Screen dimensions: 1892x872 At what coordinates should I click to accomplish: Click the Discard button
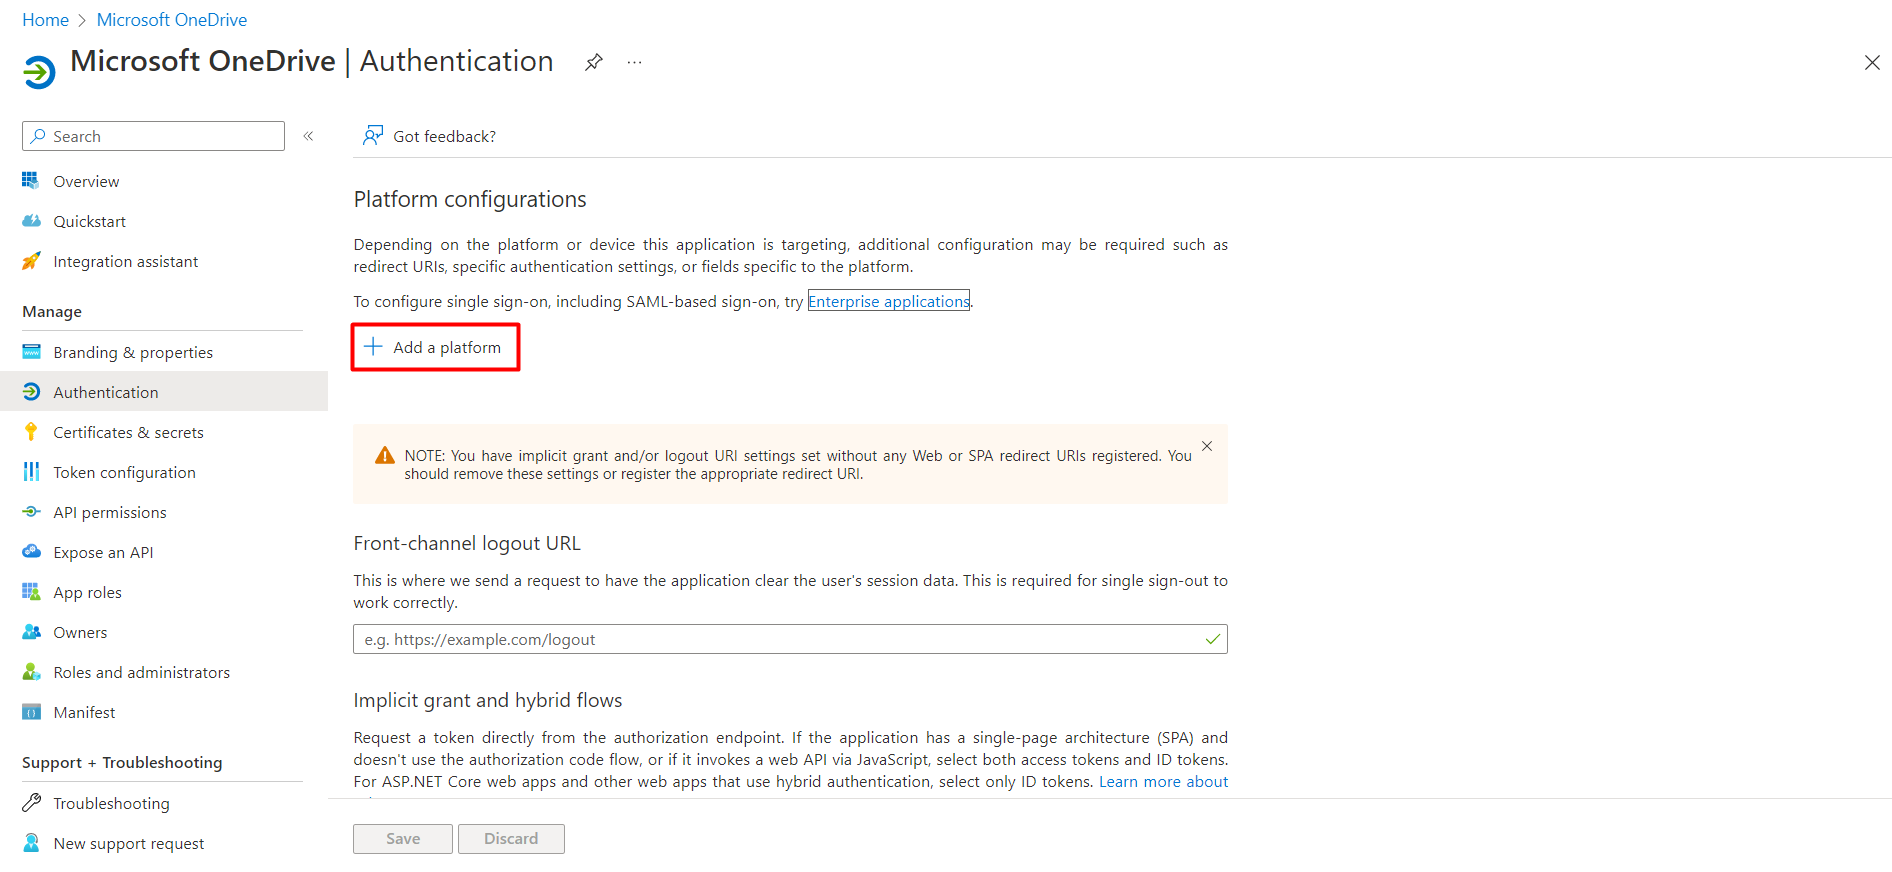tap(511, 839)
